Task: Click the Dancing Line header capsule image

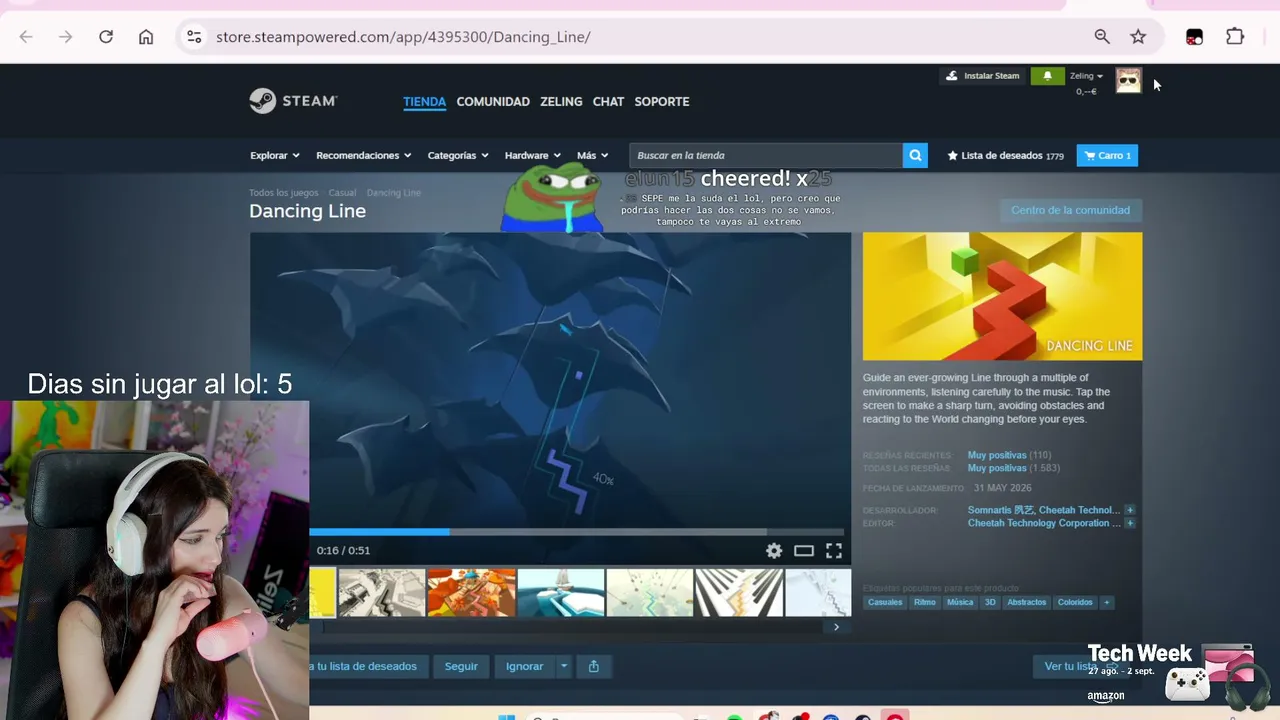Action: coord(1002,296)
